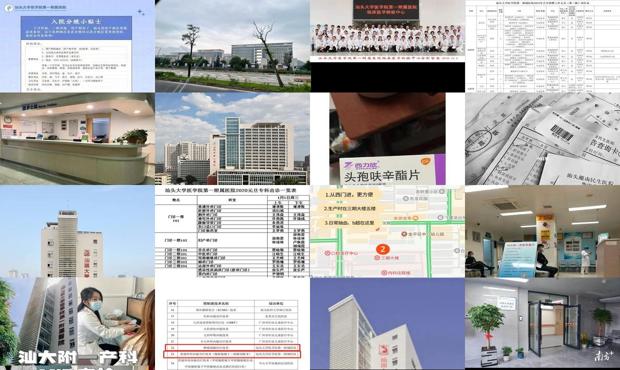Open the tall hospital building under clouds photo
The height and width of the screenshot is (370, 620).
pos(232,139)
